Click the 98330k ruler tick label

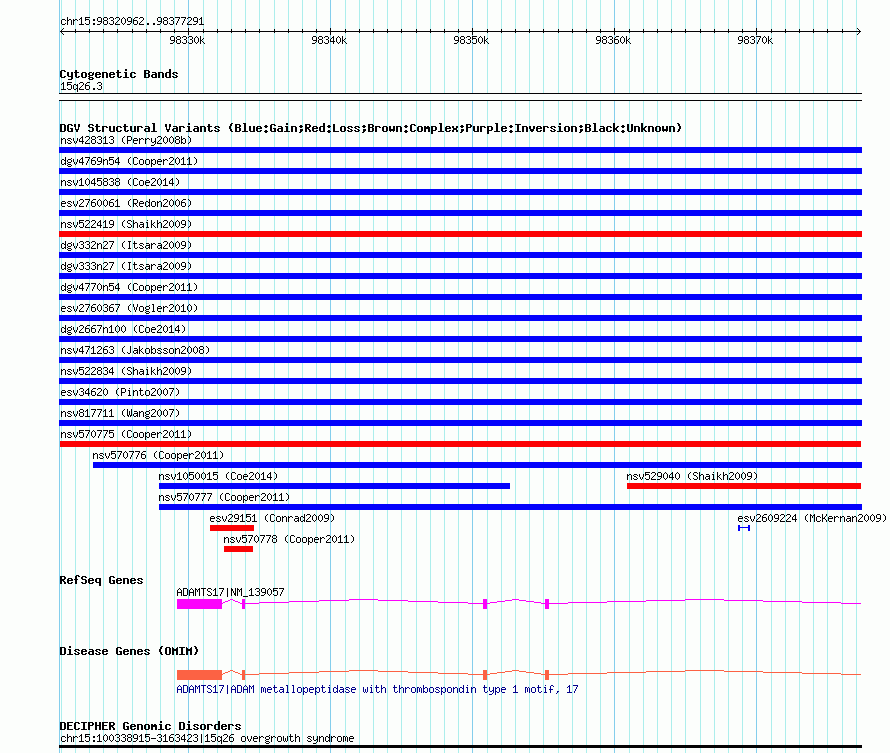187,40
